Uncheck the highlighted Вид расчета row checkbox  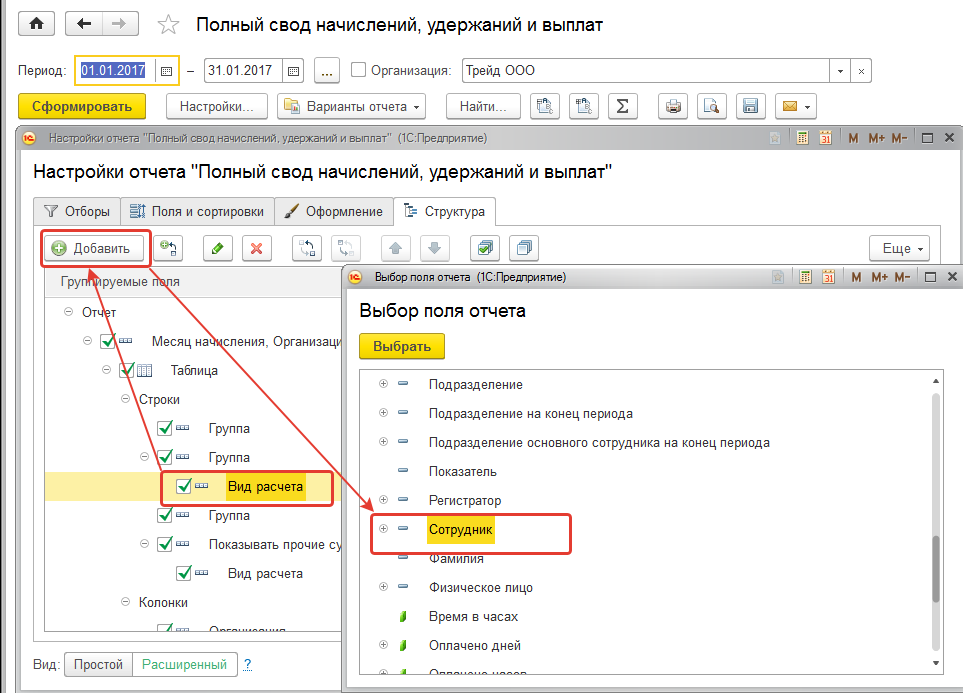click(x=184, y=486)
